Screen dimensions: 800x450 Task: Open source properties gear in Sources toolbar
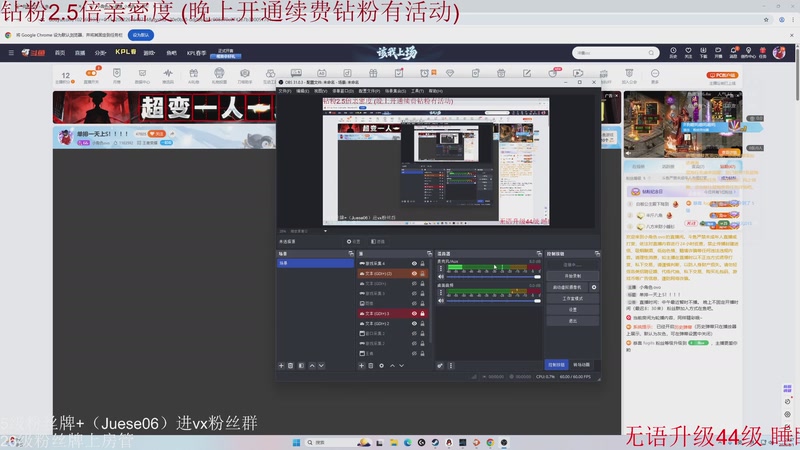(x=382, y=366)
